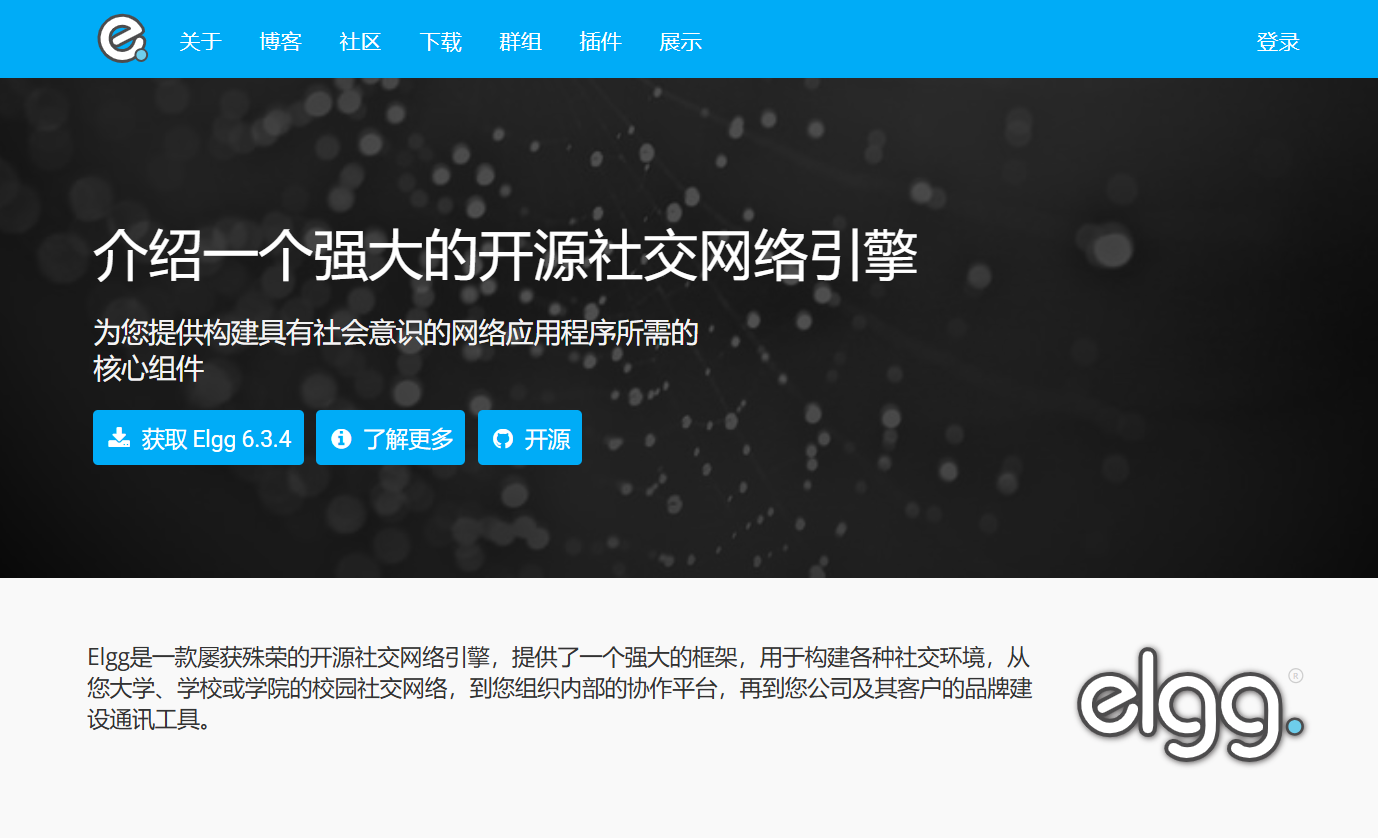Open the 关于 menu item

200,42
